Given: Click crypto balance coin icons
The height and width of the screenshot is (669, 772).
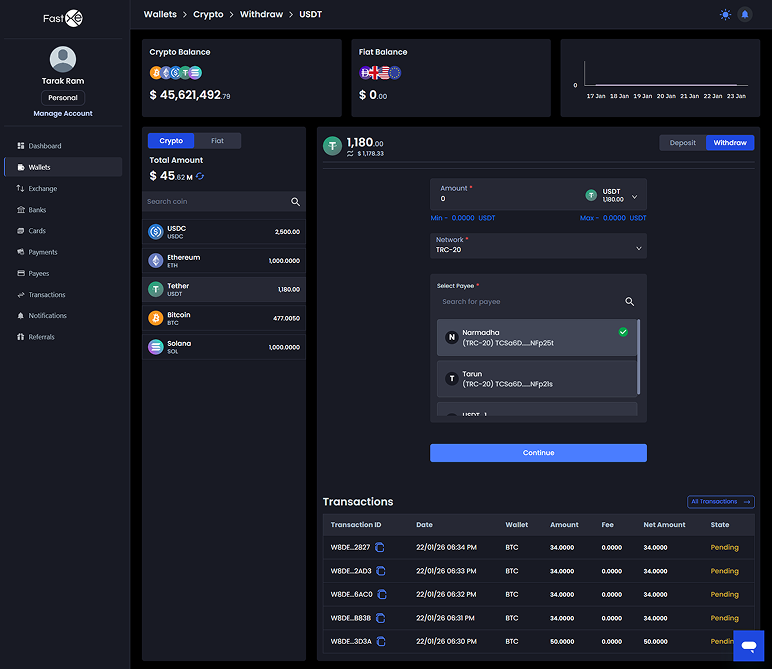Looking at the screenshot, I should (x=176, y=73).
